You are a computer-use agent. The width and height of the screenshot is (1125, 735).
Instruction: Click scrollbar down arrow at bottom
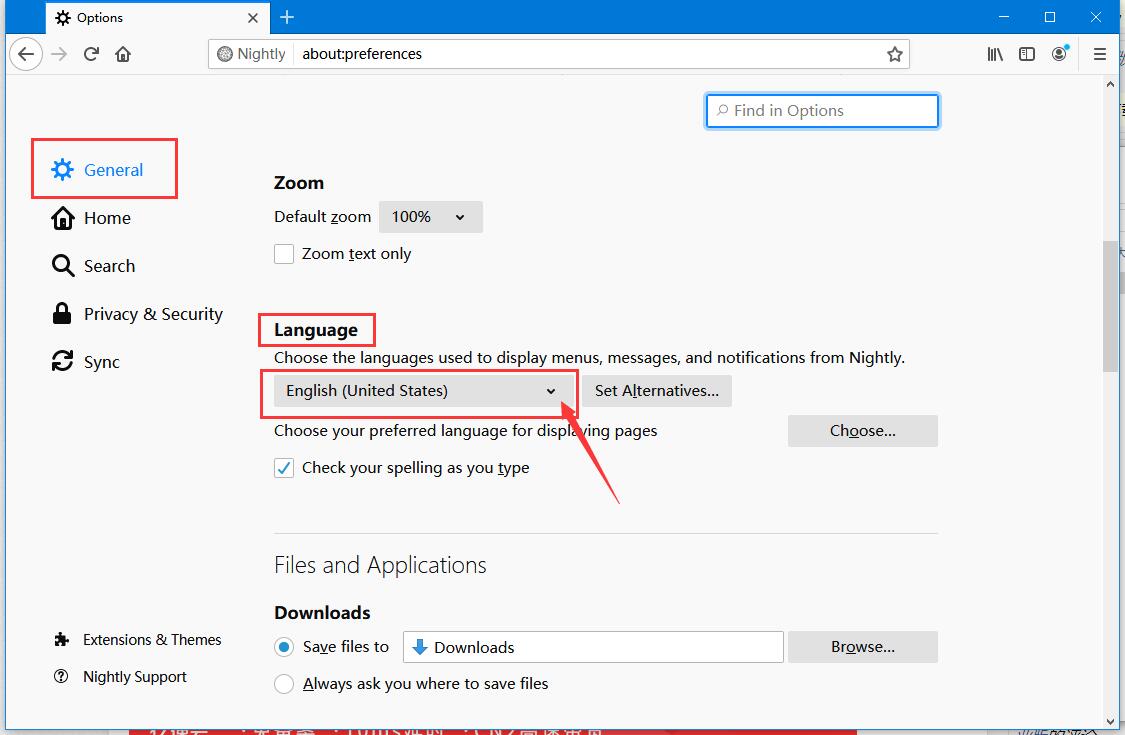click(1111, 722)
